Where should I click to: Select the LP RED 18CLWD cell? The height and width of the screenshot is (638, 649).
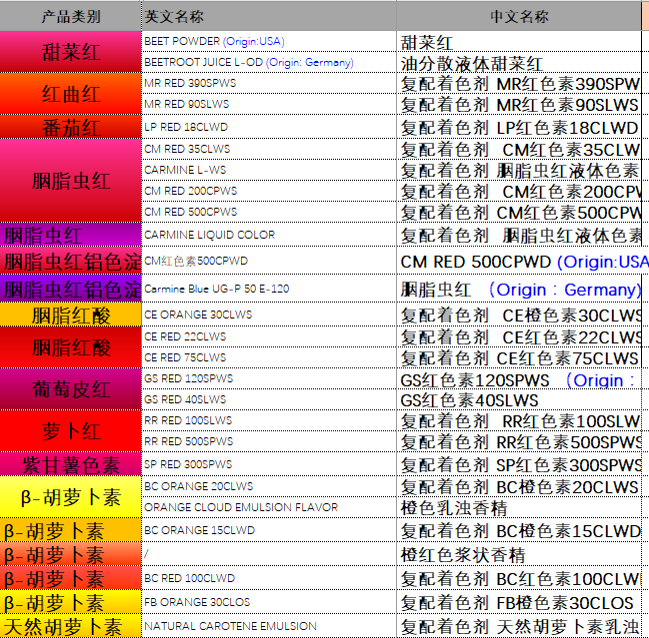[x=269, y=127]
